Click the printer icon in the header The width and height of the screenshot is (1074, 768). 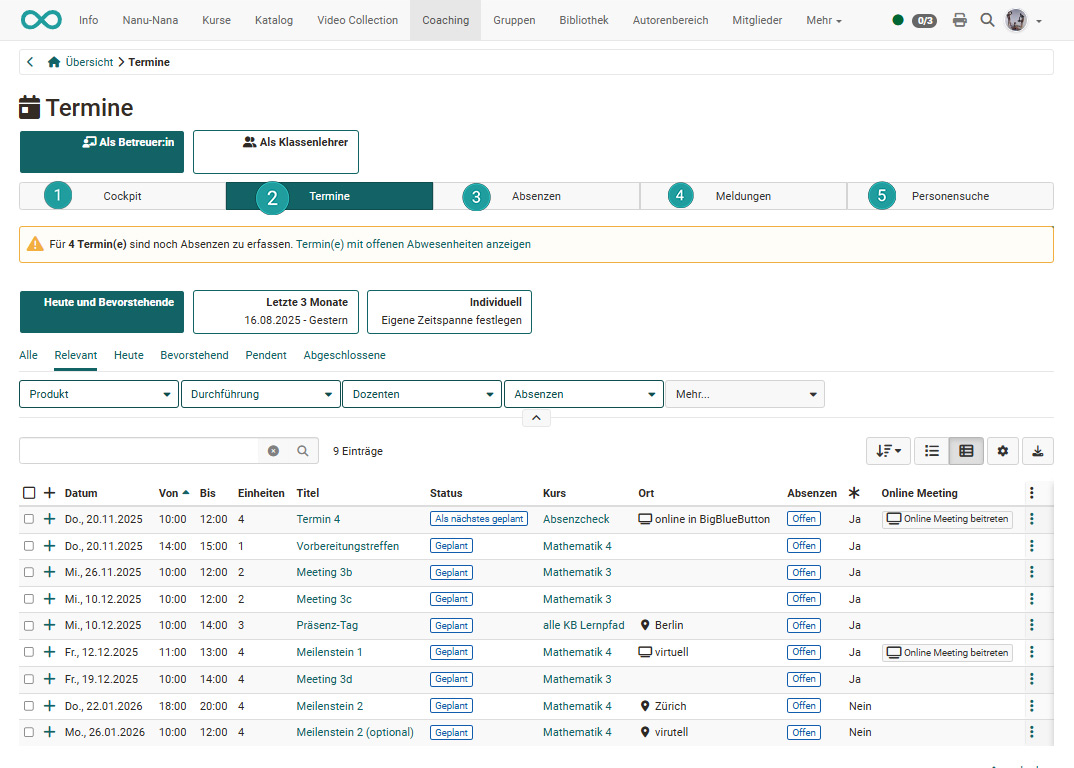click(x=959, y=19)
